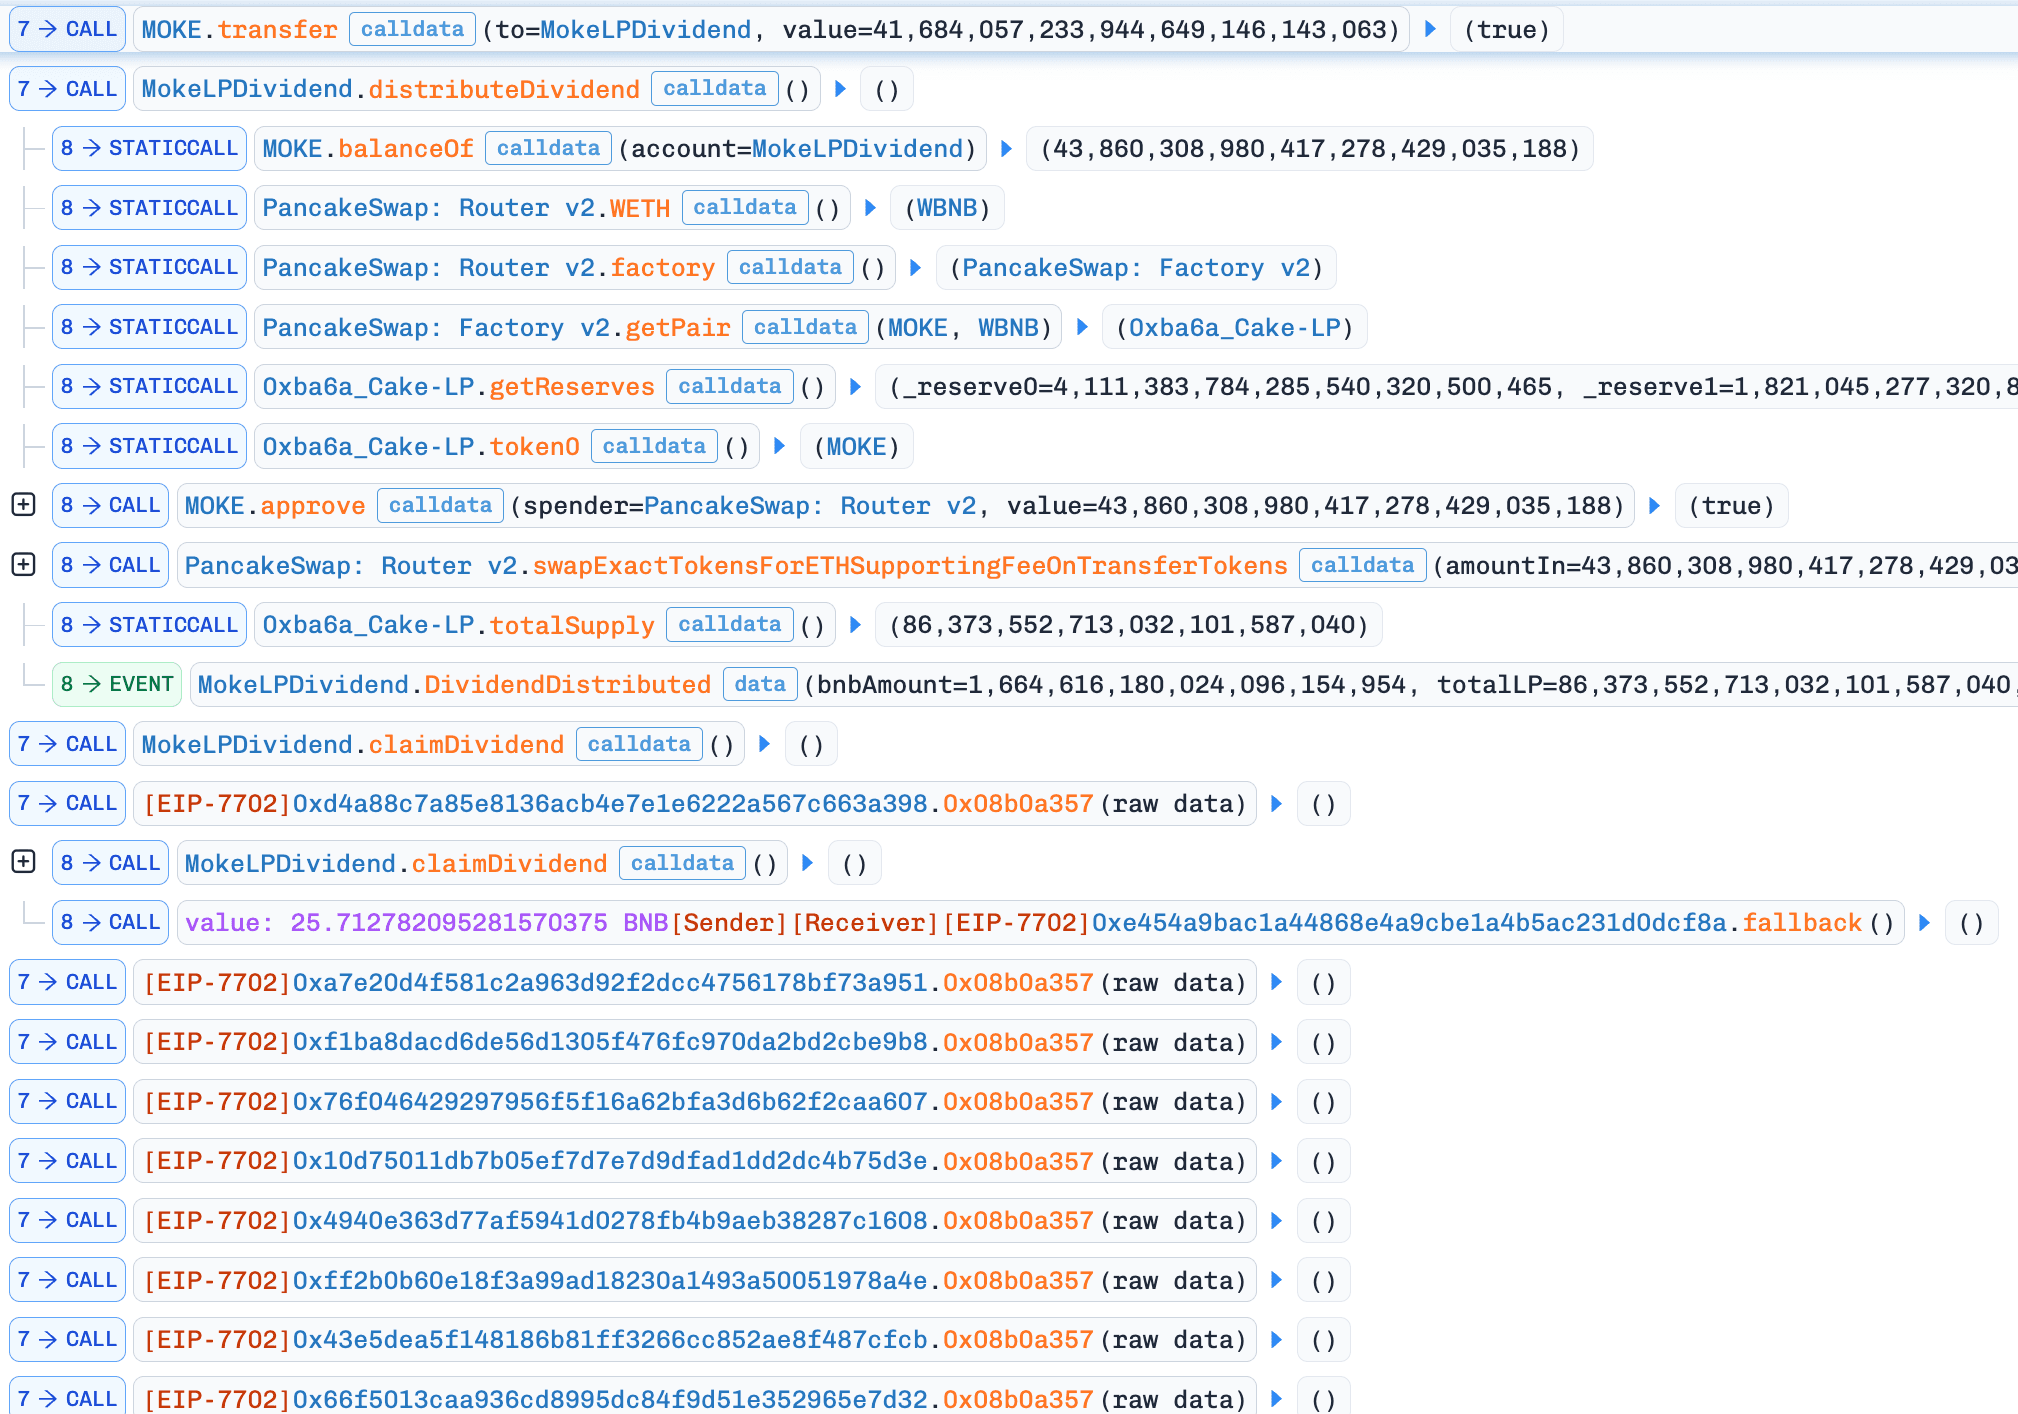Open address 0x76f046429297956f5f16a62bfa3d6b62f2caa607
Screen dimensions: 2018x1414
[610, 1101]
